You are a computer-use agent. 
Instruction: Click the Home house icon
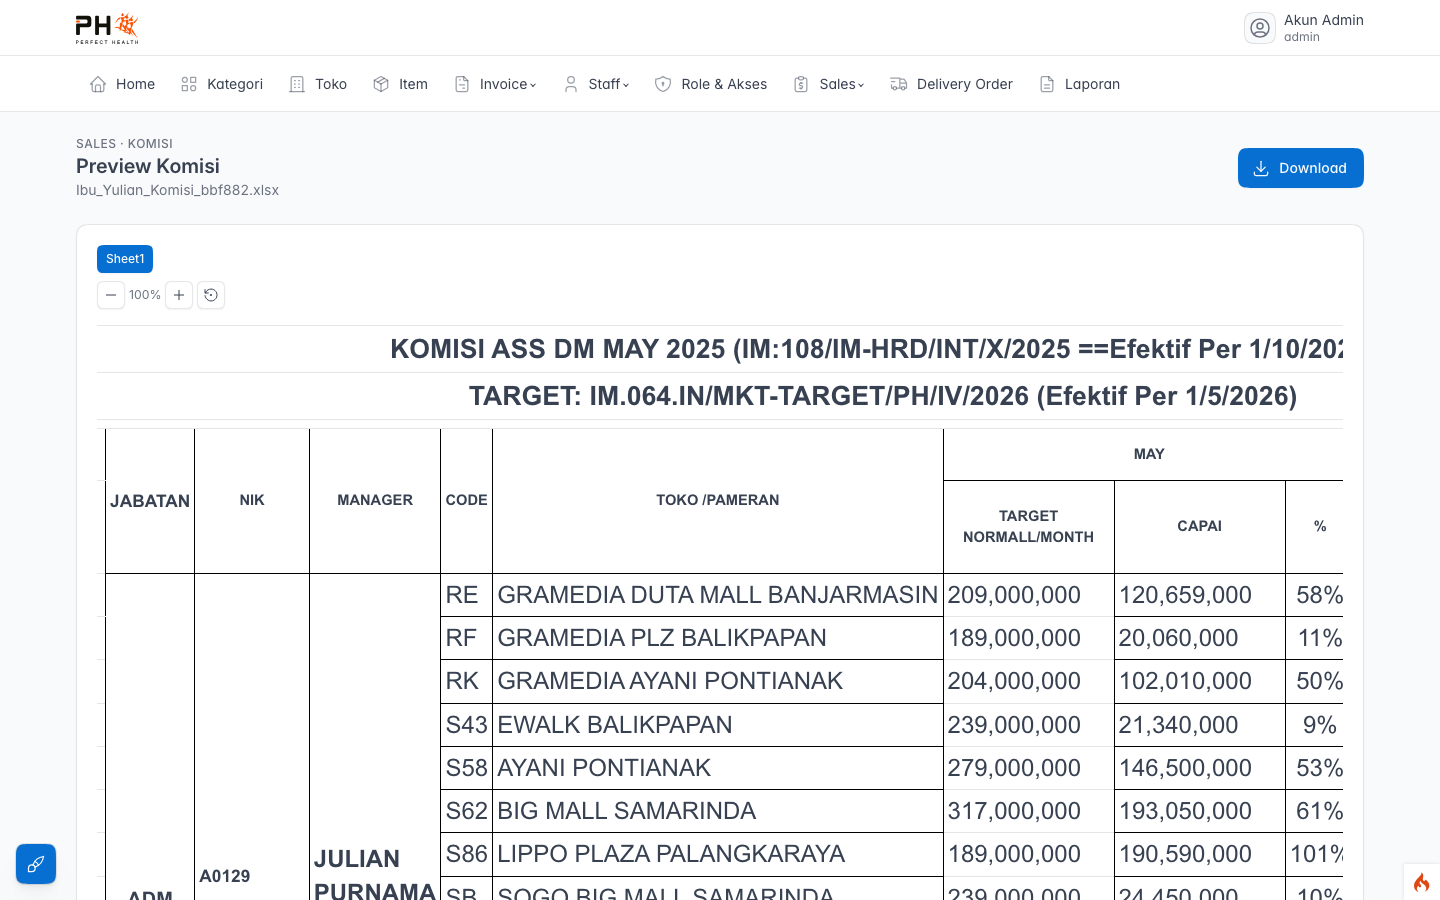point(98,84)
